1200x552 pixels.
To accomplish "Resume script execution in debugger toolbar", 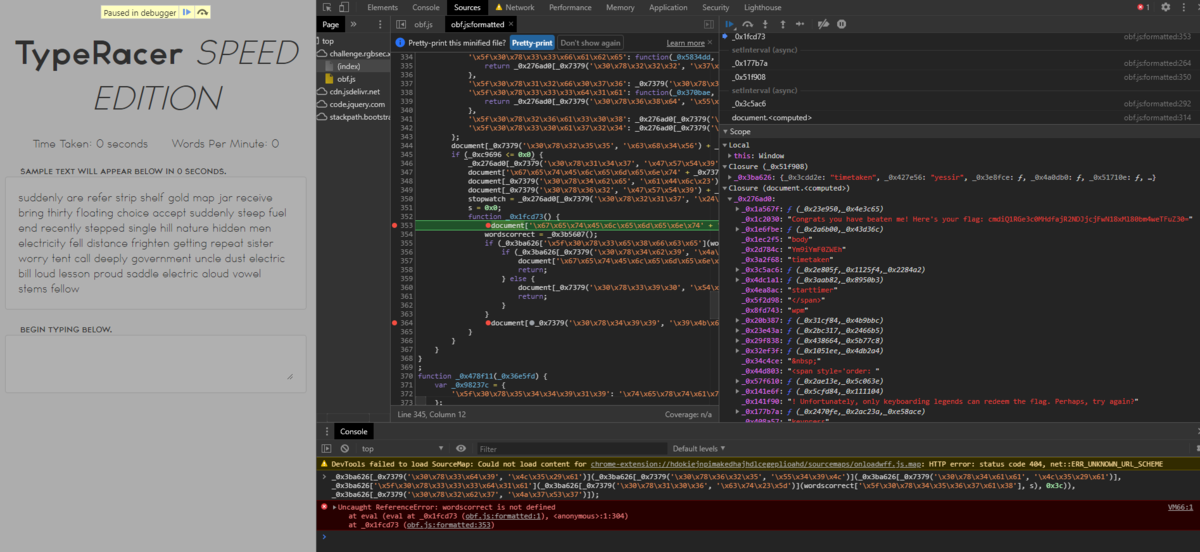I will [x=730, y=23].
